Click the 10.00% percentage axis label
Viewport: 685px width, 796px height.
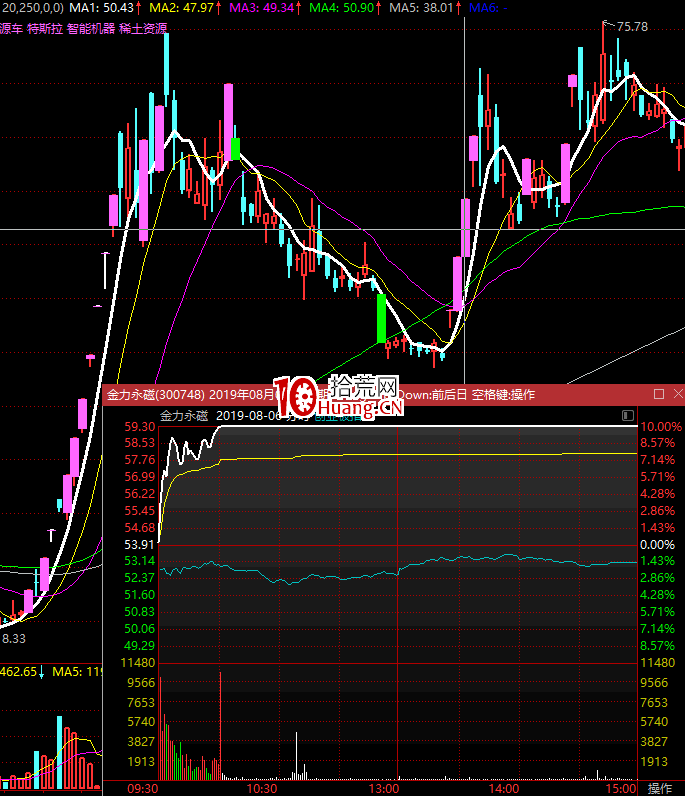click(661, 426)
